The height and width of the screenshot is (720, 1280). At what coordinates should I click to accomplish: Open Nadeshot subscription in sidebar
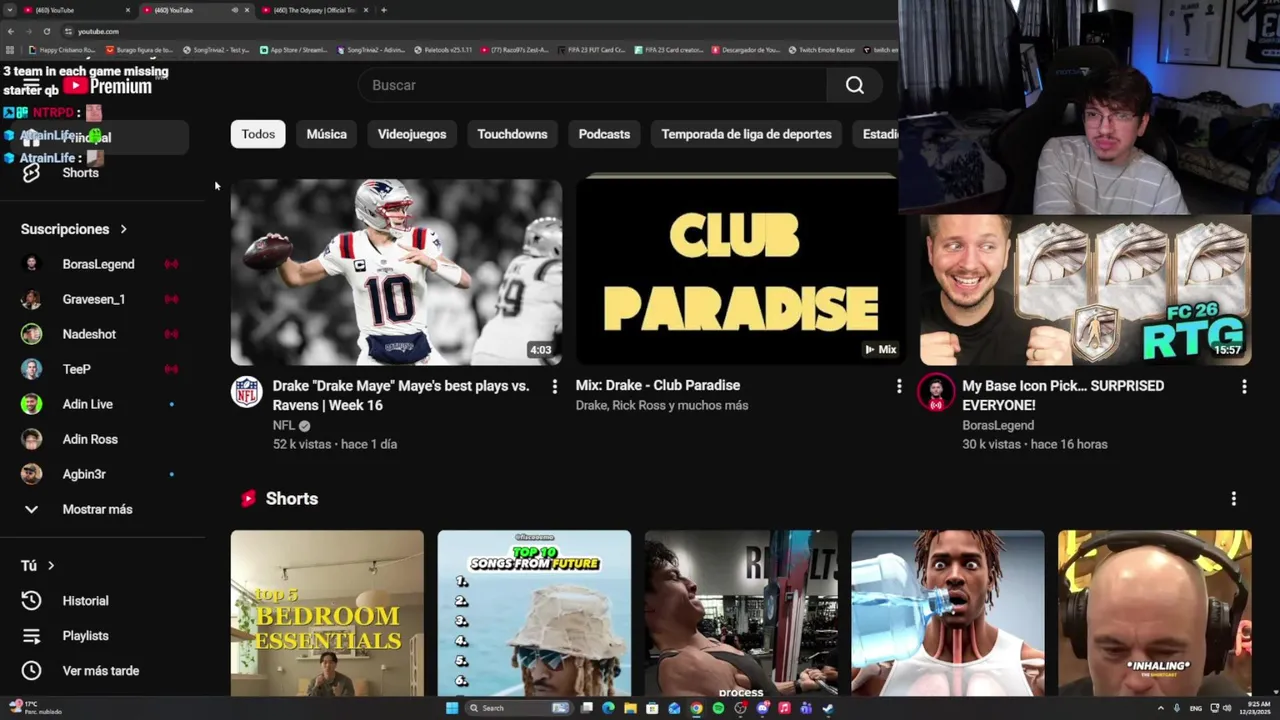point(98,334)
